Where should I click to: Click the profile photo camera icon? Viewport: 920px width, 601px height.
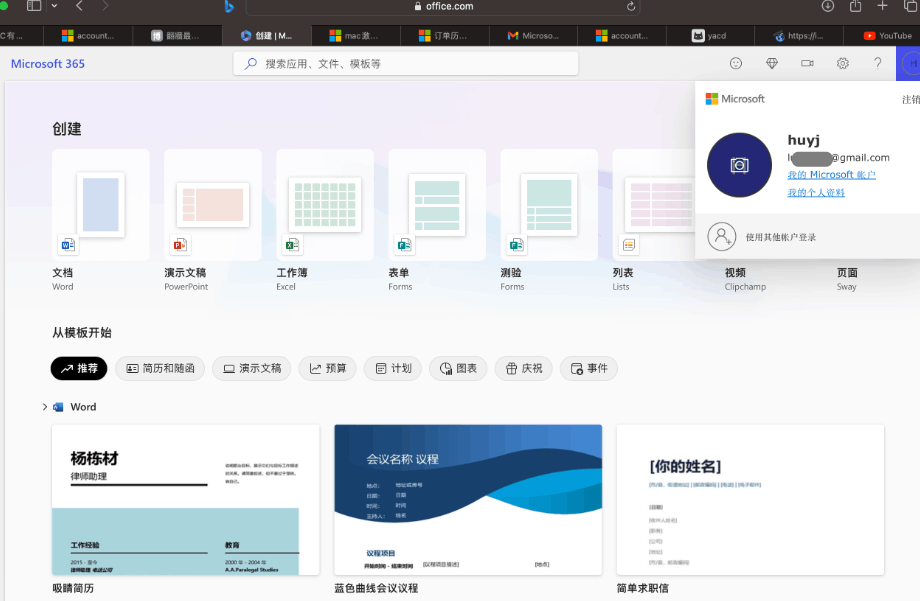(x=739, y=165)
